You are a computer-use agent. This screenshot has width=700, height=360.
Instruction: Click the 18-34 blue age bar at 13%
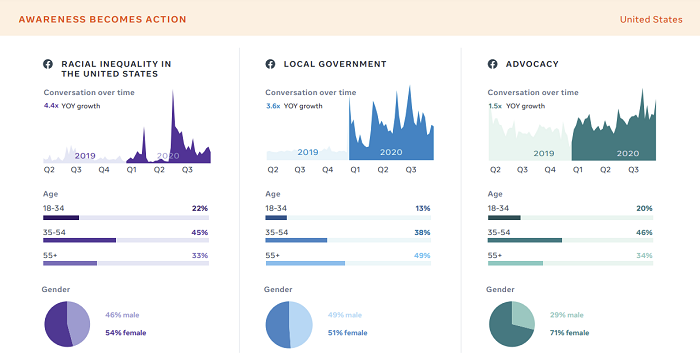(x=348, y=218)
